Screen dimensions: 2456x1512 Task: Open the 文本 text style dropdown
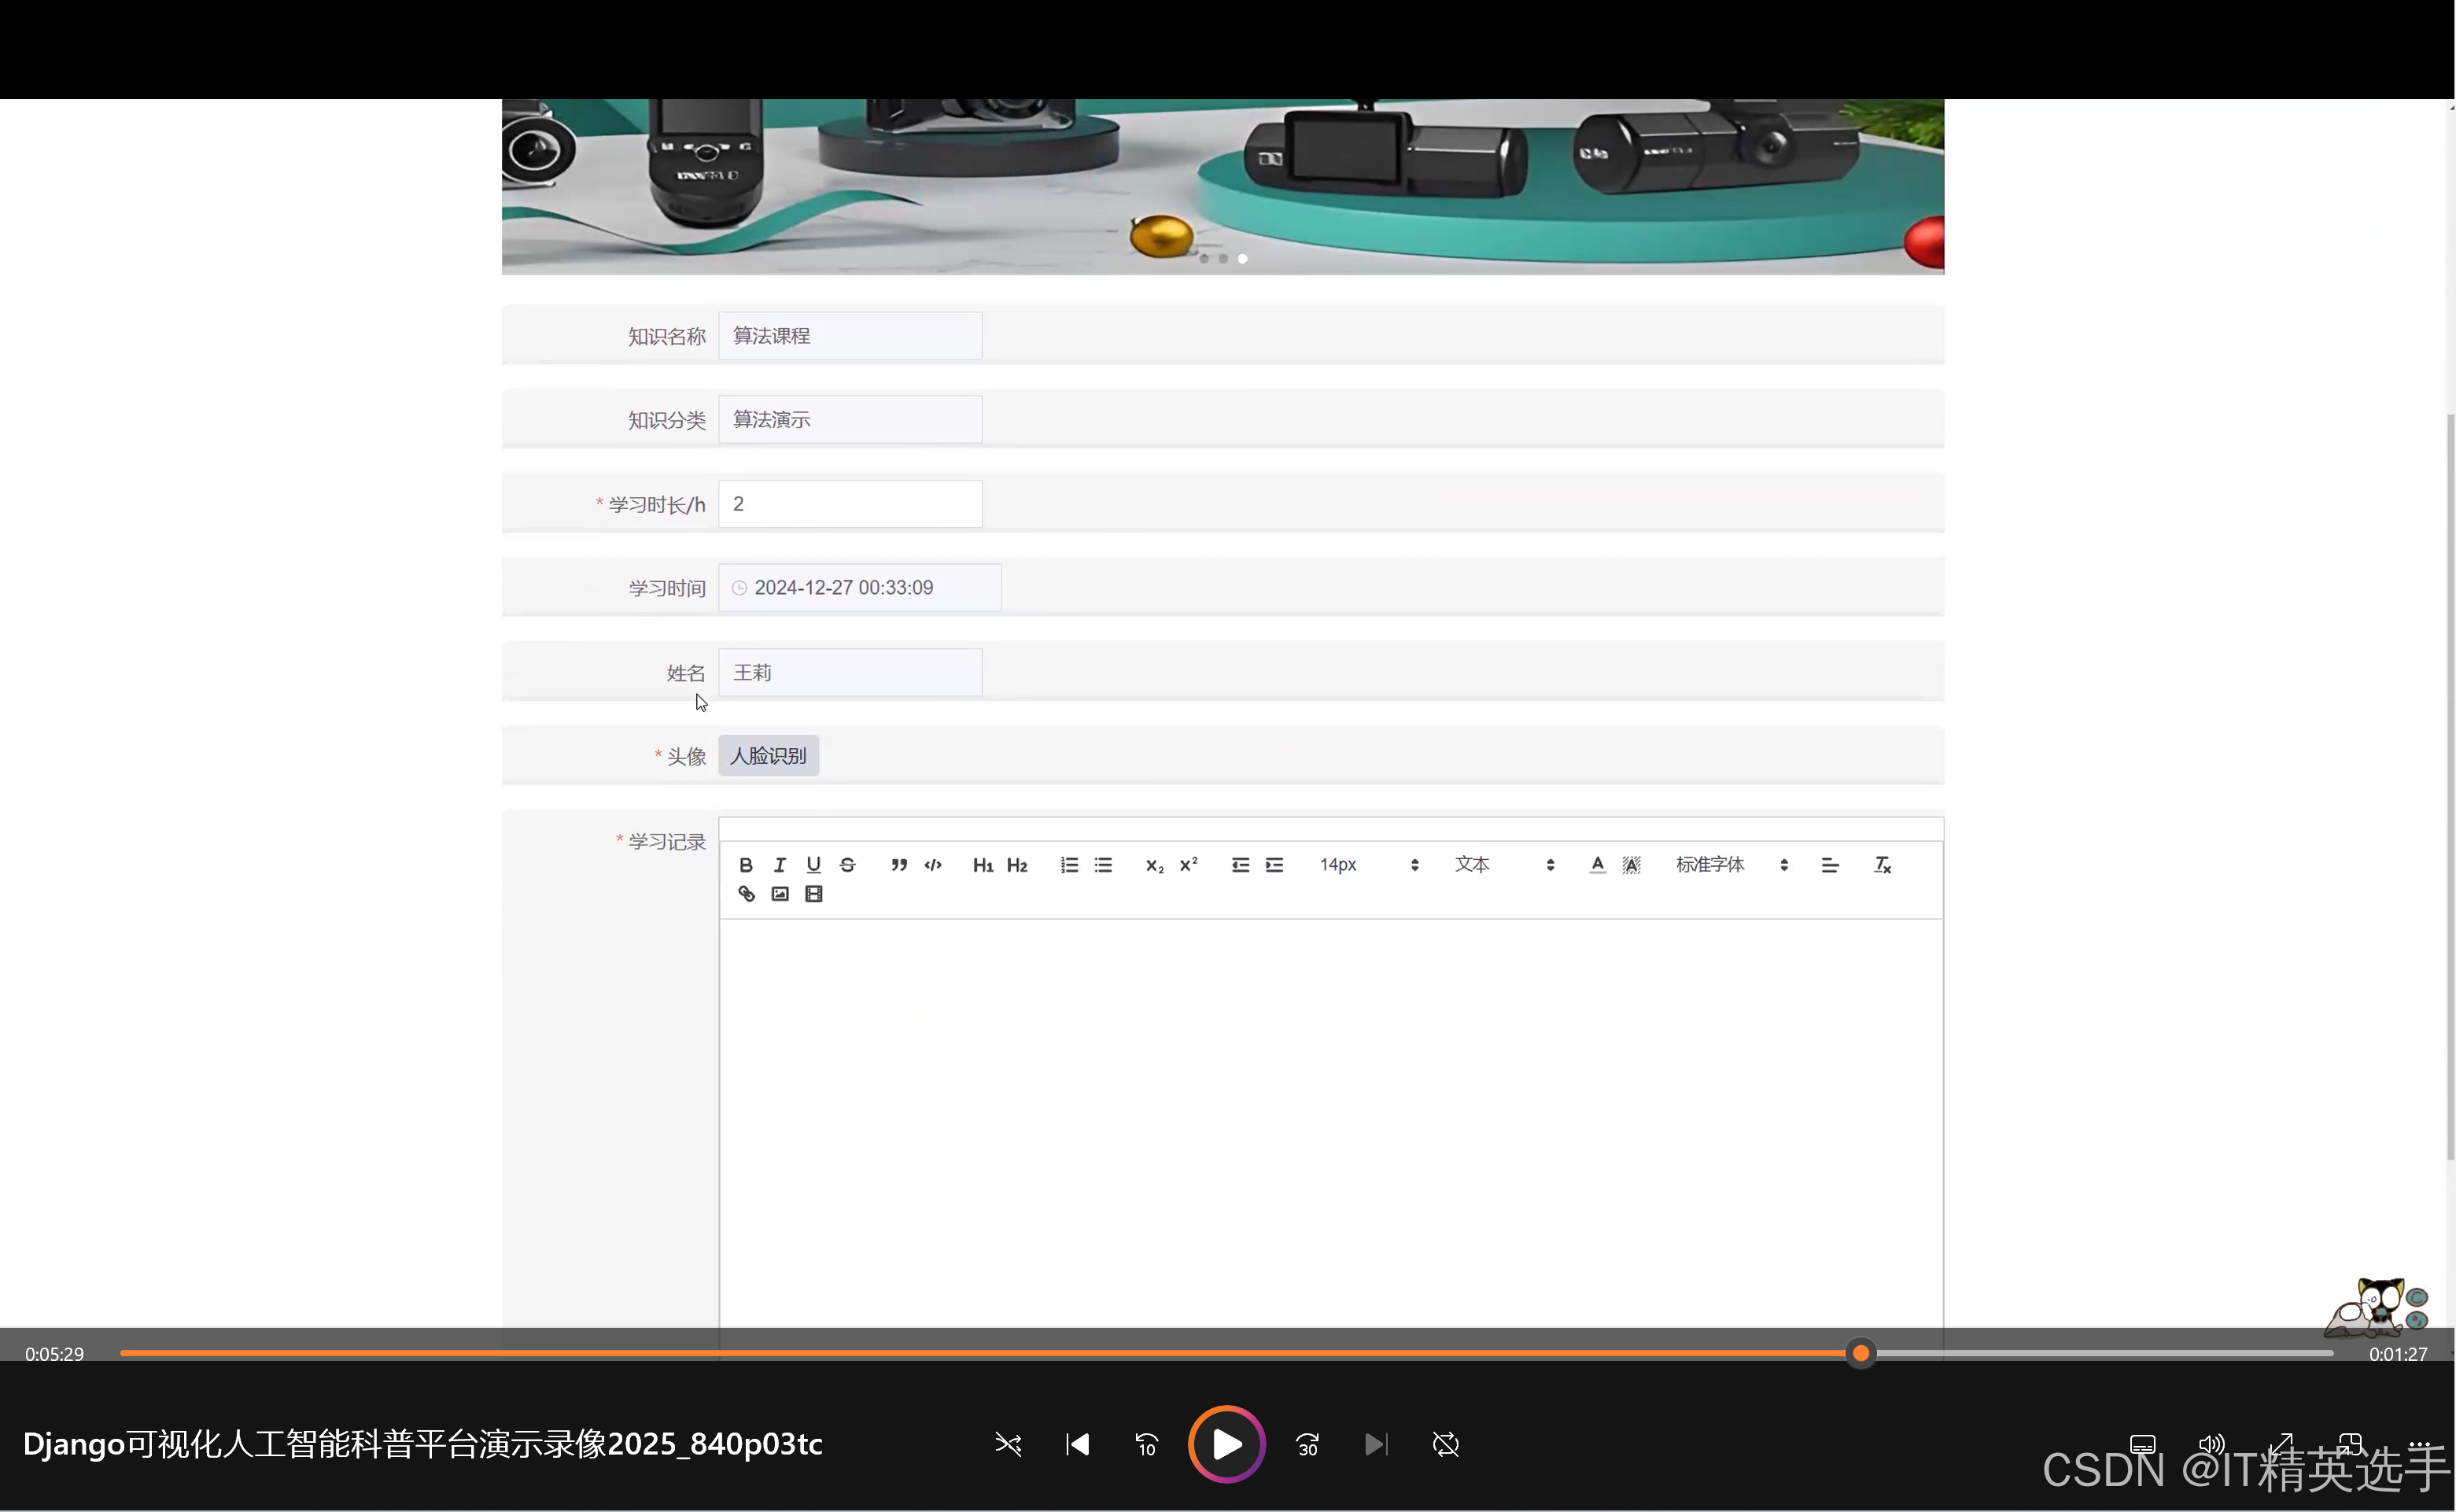1505,865
